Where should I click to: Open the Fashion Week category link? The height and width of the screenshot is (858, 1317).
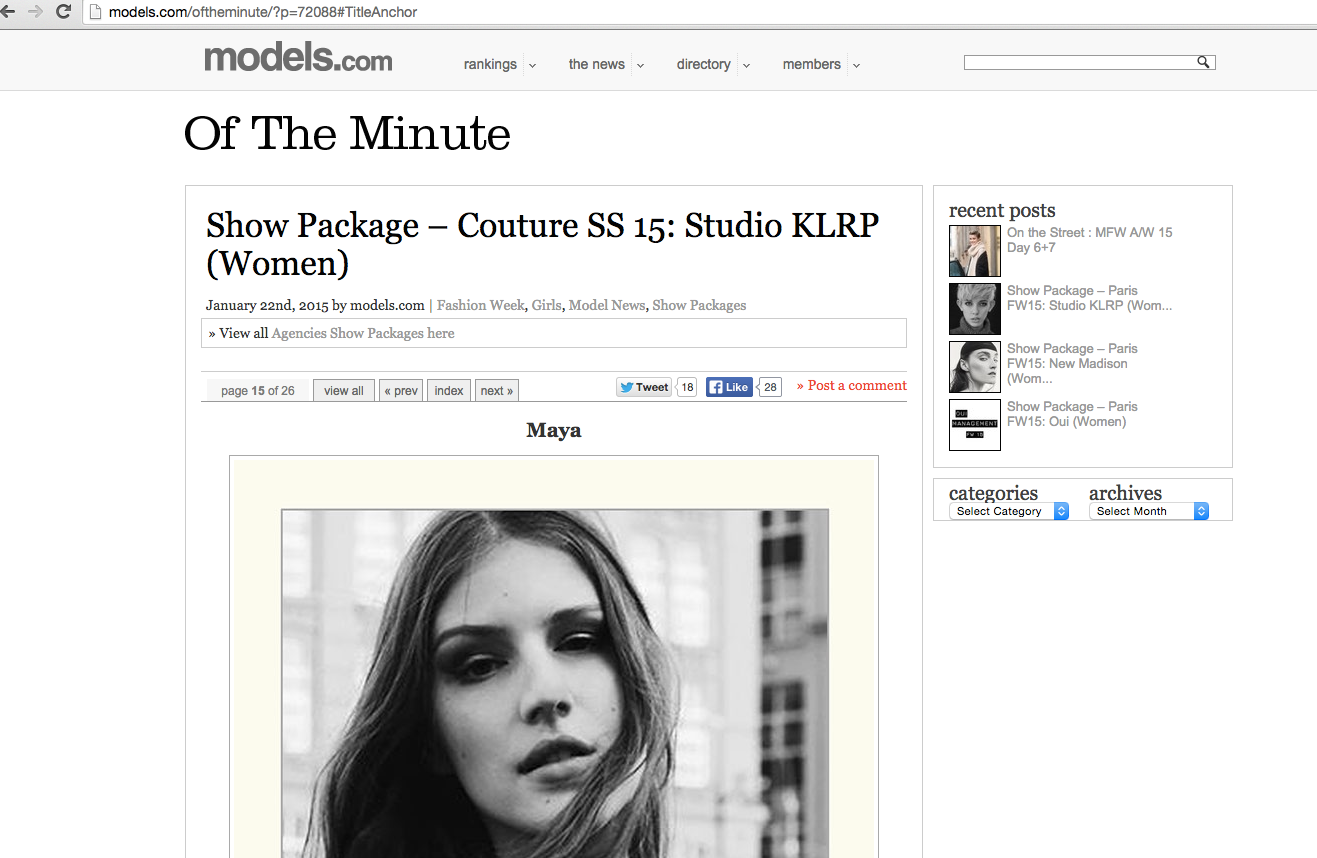pos(480,305)
